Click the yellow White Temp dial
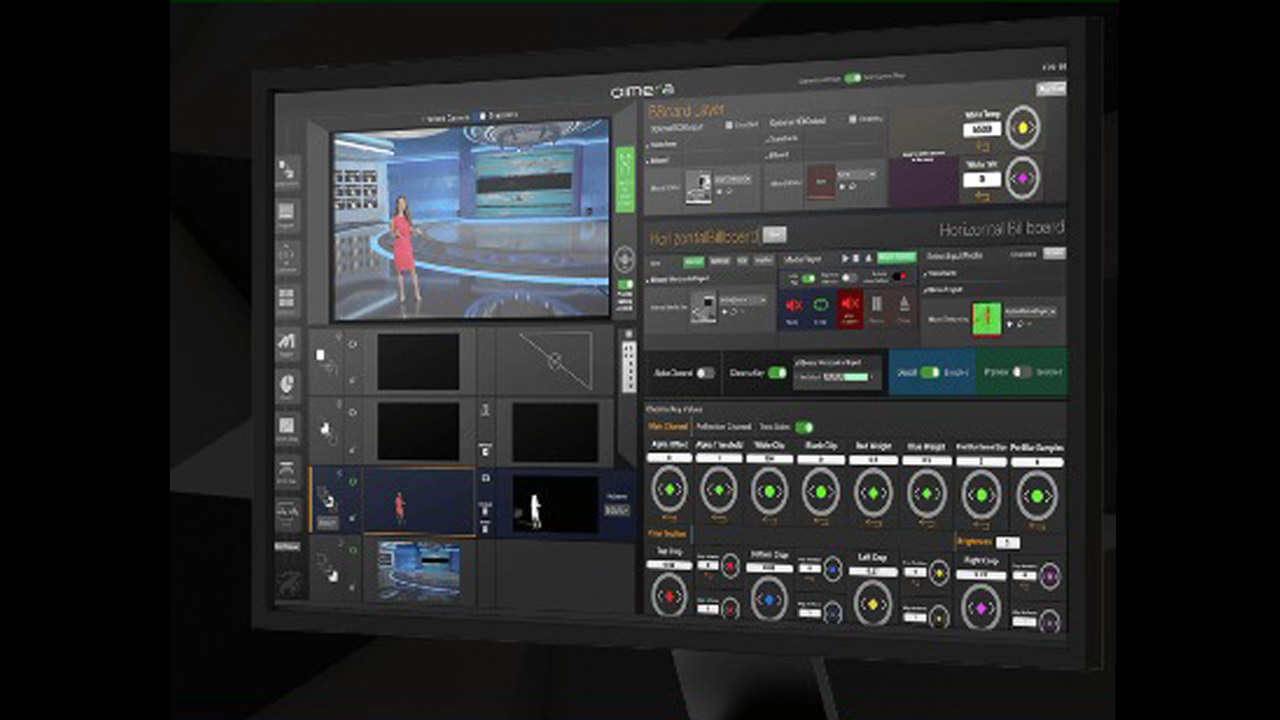 (1022, 128)
